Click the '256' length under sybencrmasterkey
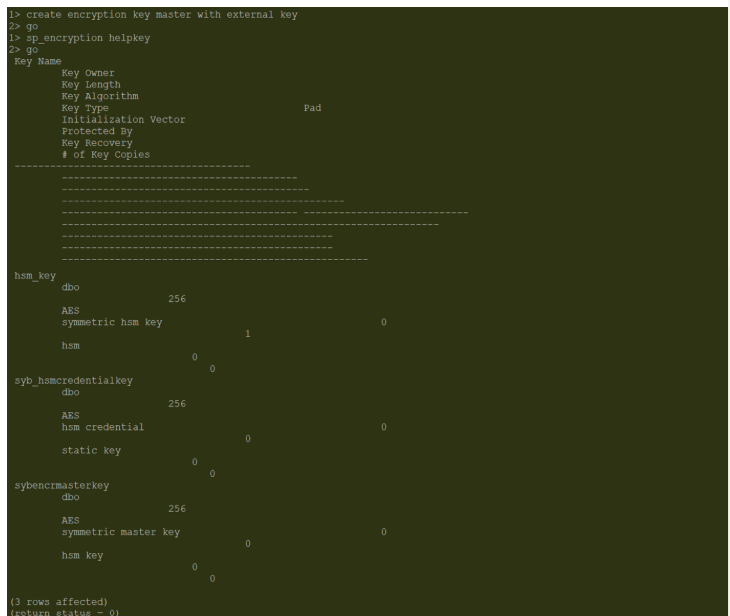This screenshot has height=616, width=730. 177,509
